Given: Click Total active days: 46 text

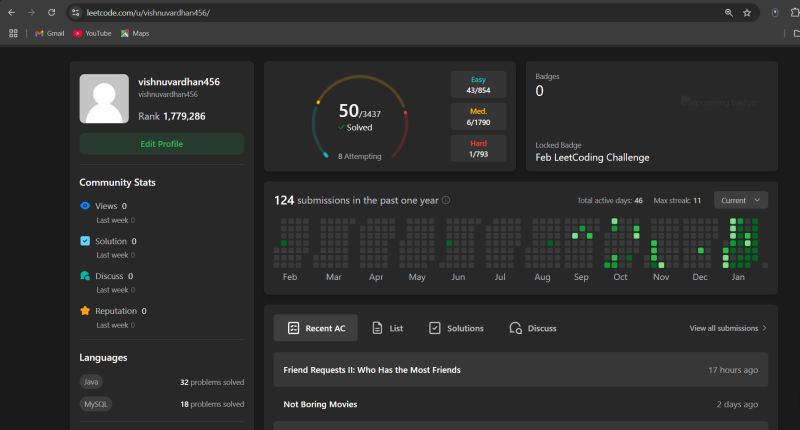Looking at the screenshot, I should point(610,200).
